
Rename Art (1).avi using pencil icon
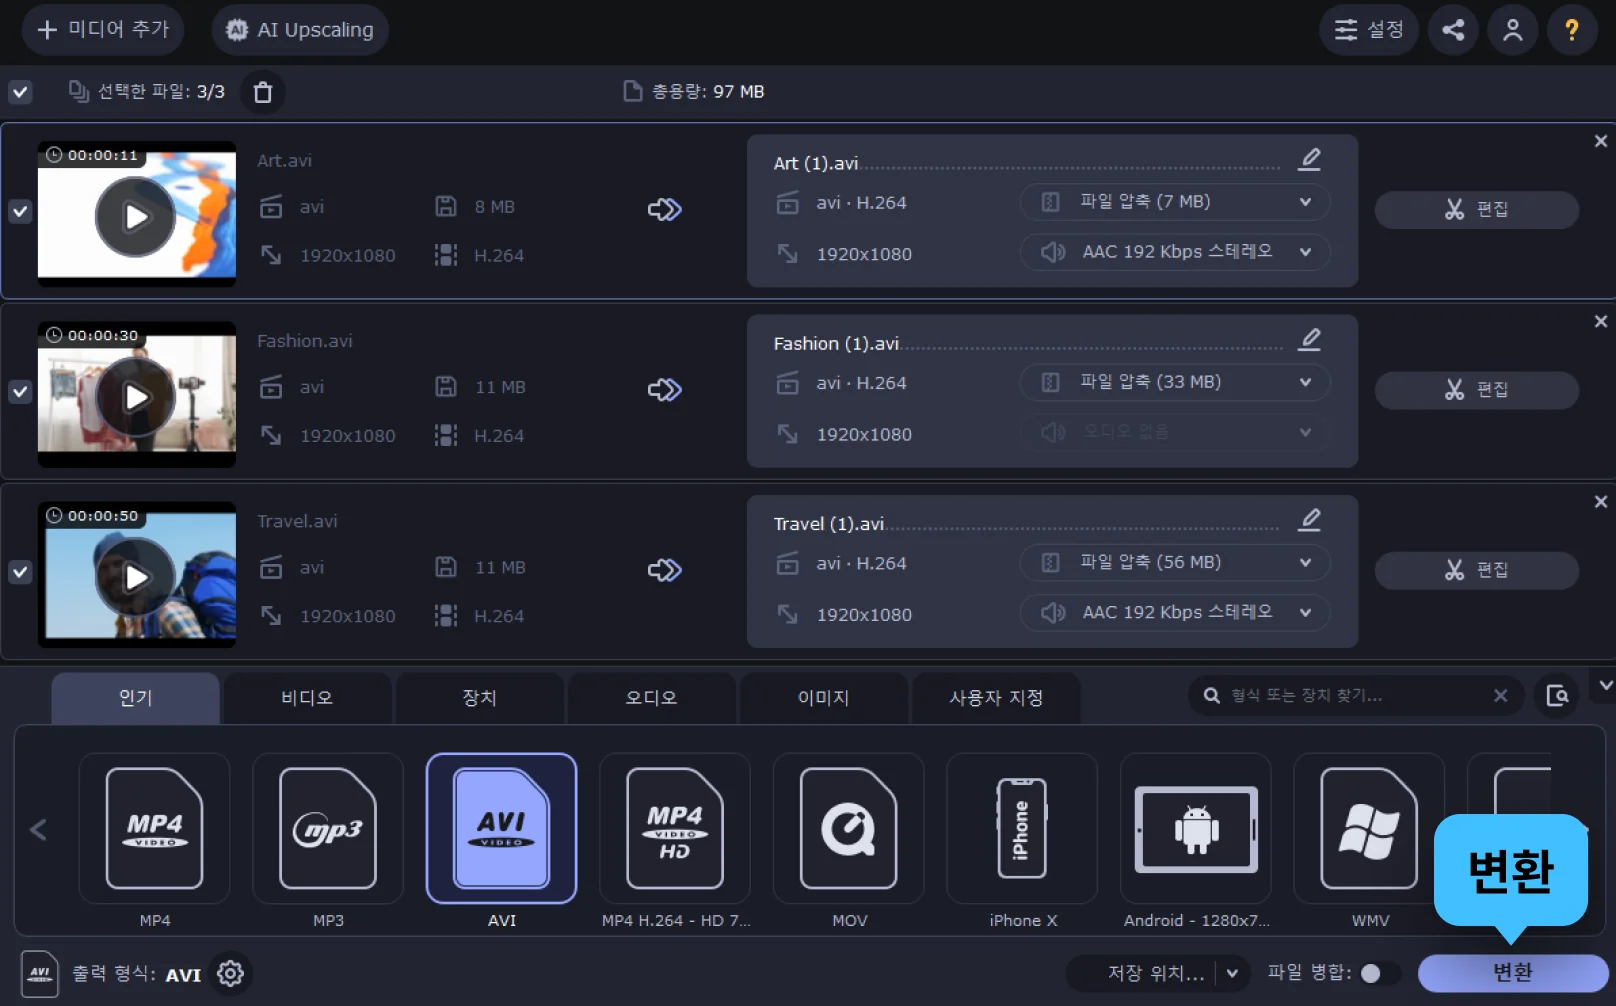[x=1309, y=160]
